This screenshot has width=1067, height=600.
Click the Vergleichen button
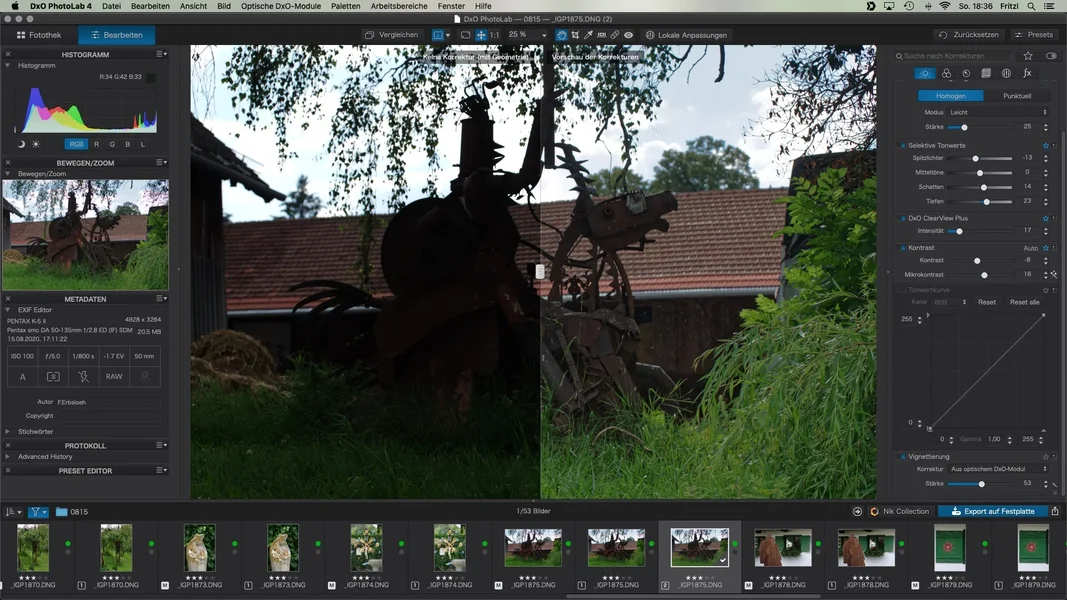(x=391, y=35)
